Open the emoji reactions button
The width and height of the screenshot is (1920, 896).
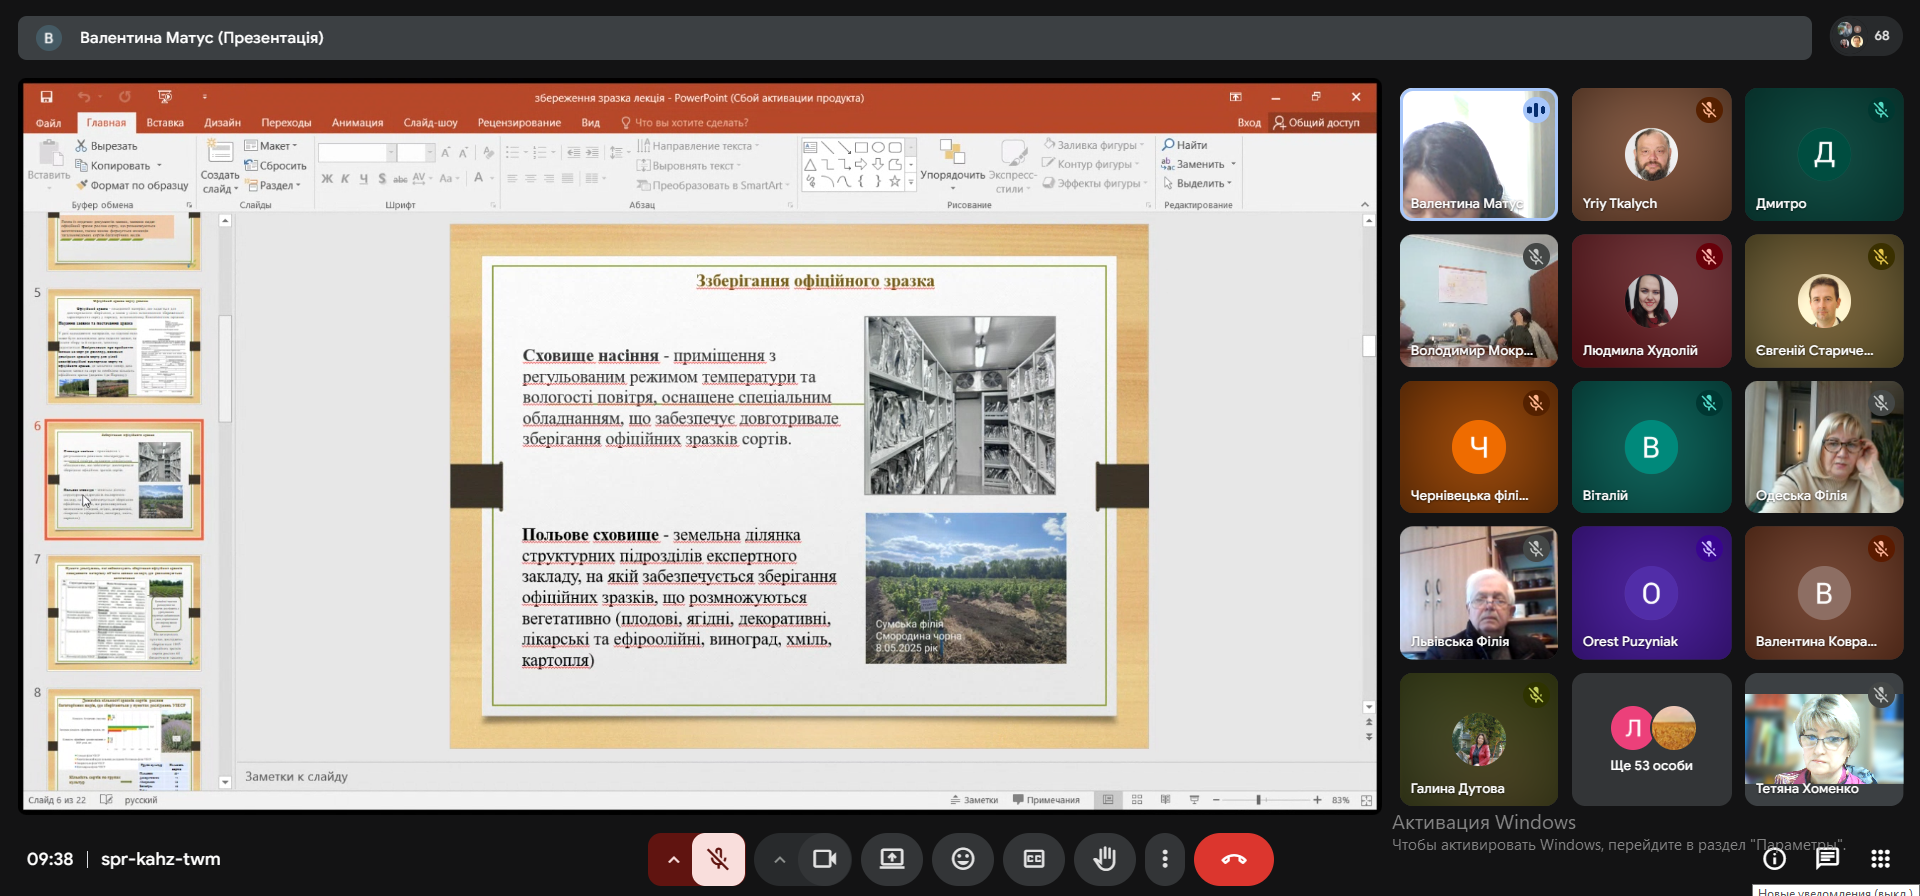(963, 859)
